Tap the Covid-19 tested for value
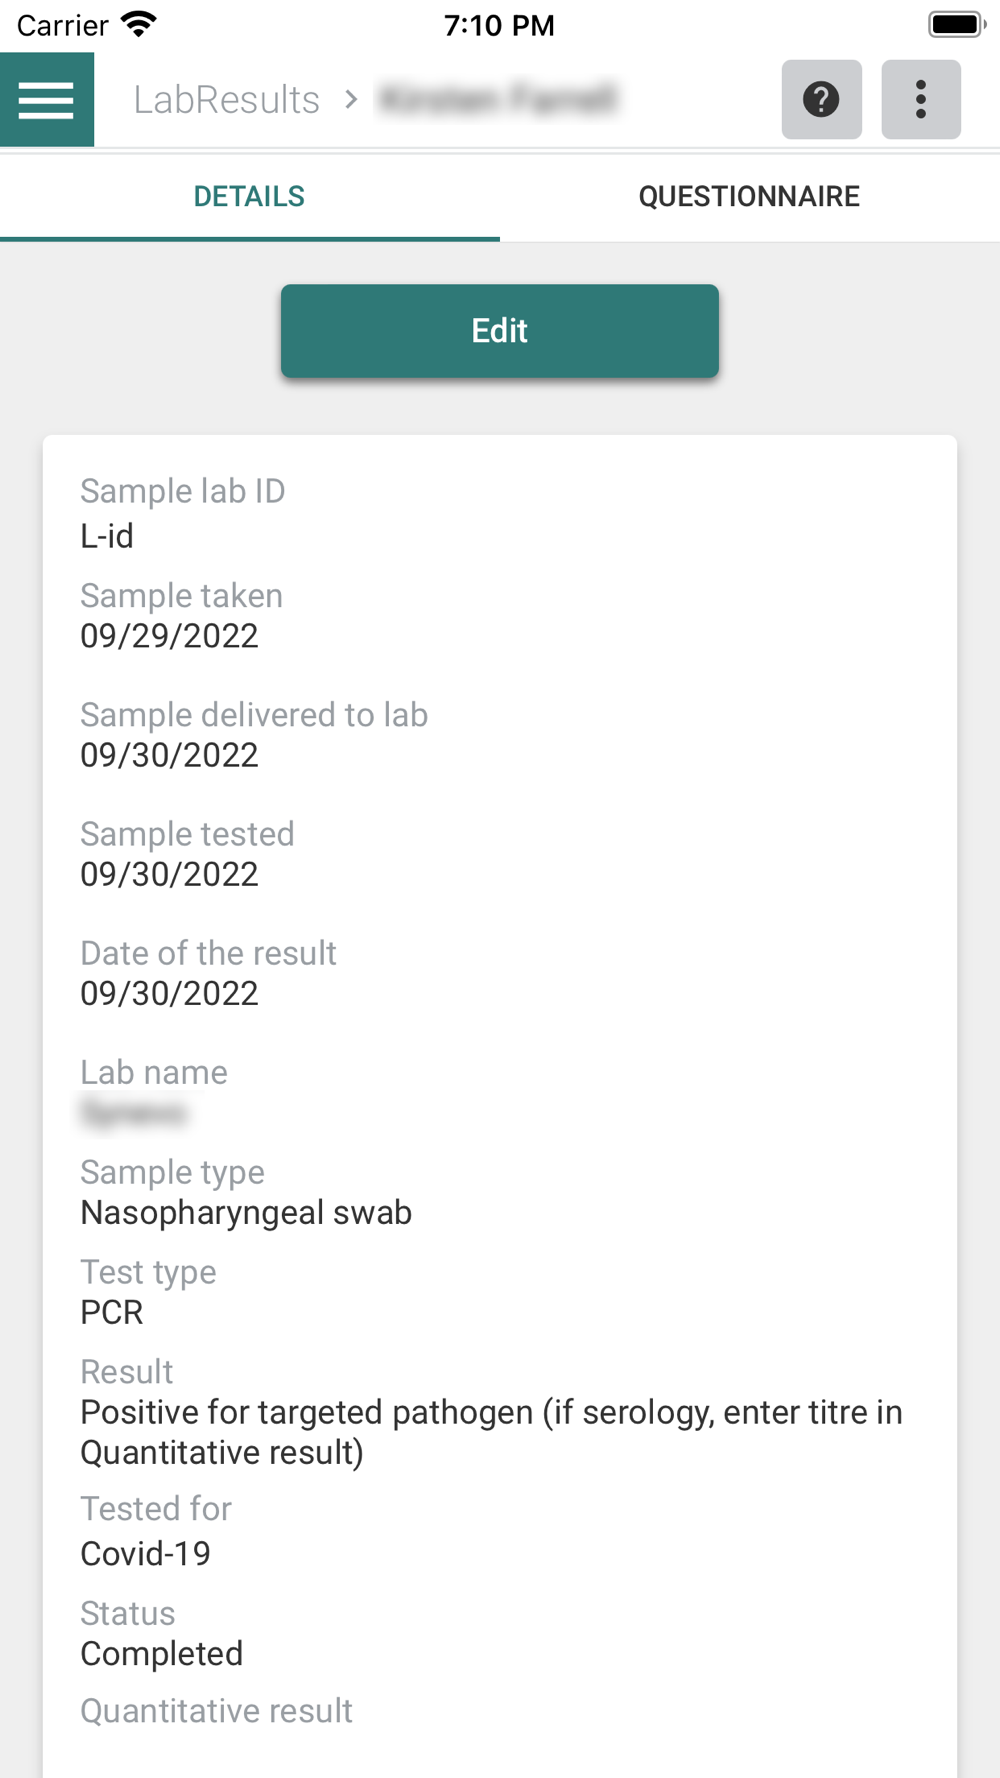 click(x=146, y=1553)
